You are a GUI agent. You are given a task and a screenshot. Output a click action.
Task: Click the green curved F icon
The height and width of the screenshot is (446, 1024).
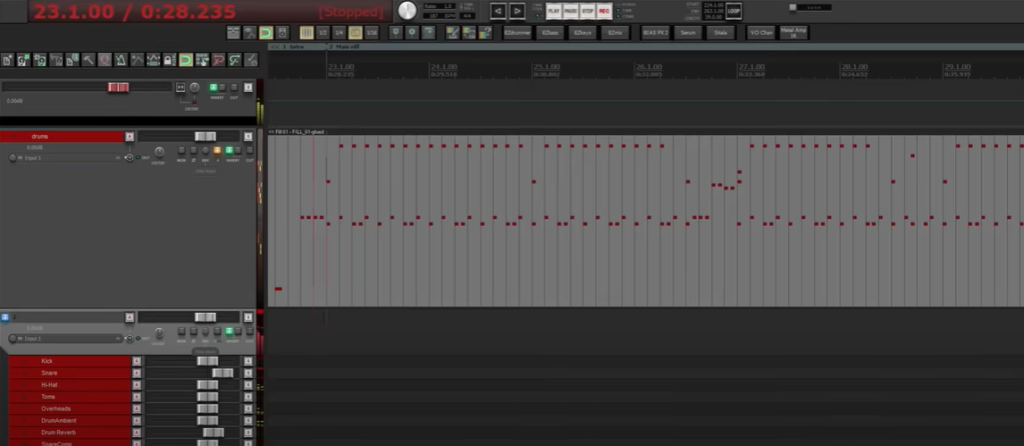click(x=234, y=60)
